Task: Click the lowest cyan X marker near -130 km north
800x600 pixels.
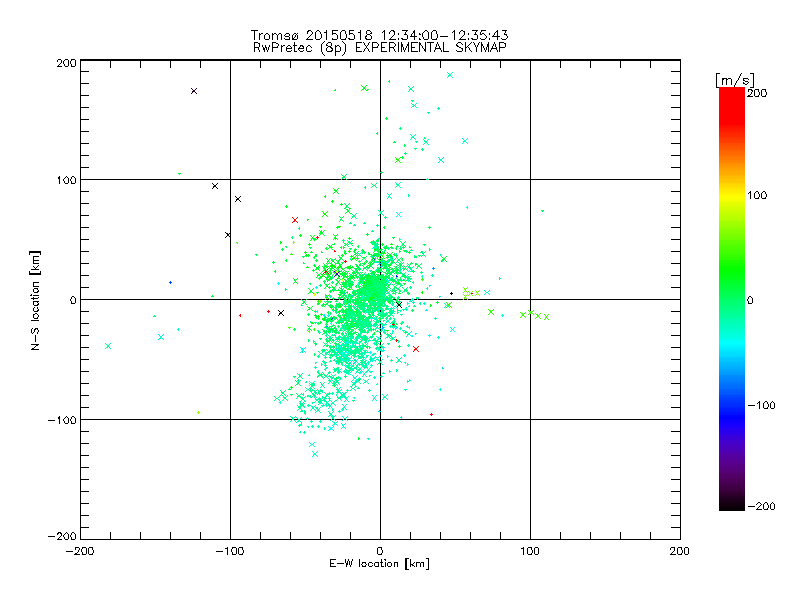Action: tap(315, 454)
